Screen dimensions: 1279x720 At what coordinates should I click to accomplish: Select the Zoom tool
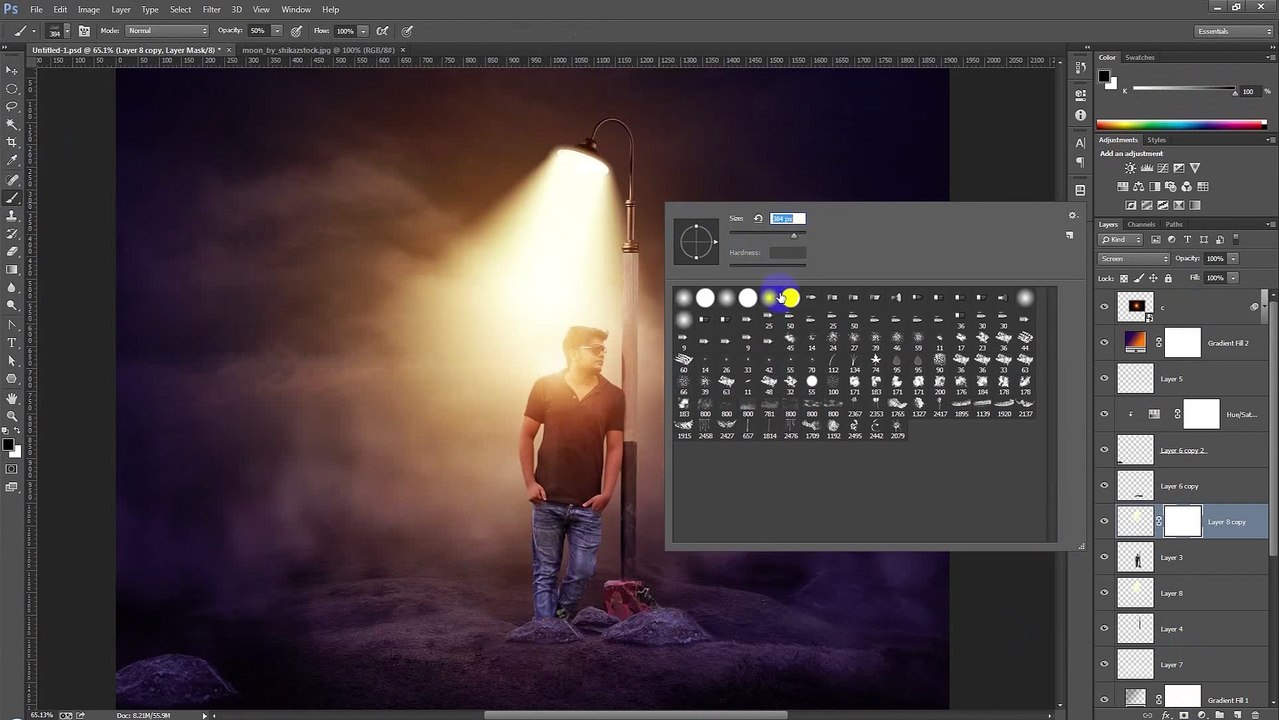point(12,416)
